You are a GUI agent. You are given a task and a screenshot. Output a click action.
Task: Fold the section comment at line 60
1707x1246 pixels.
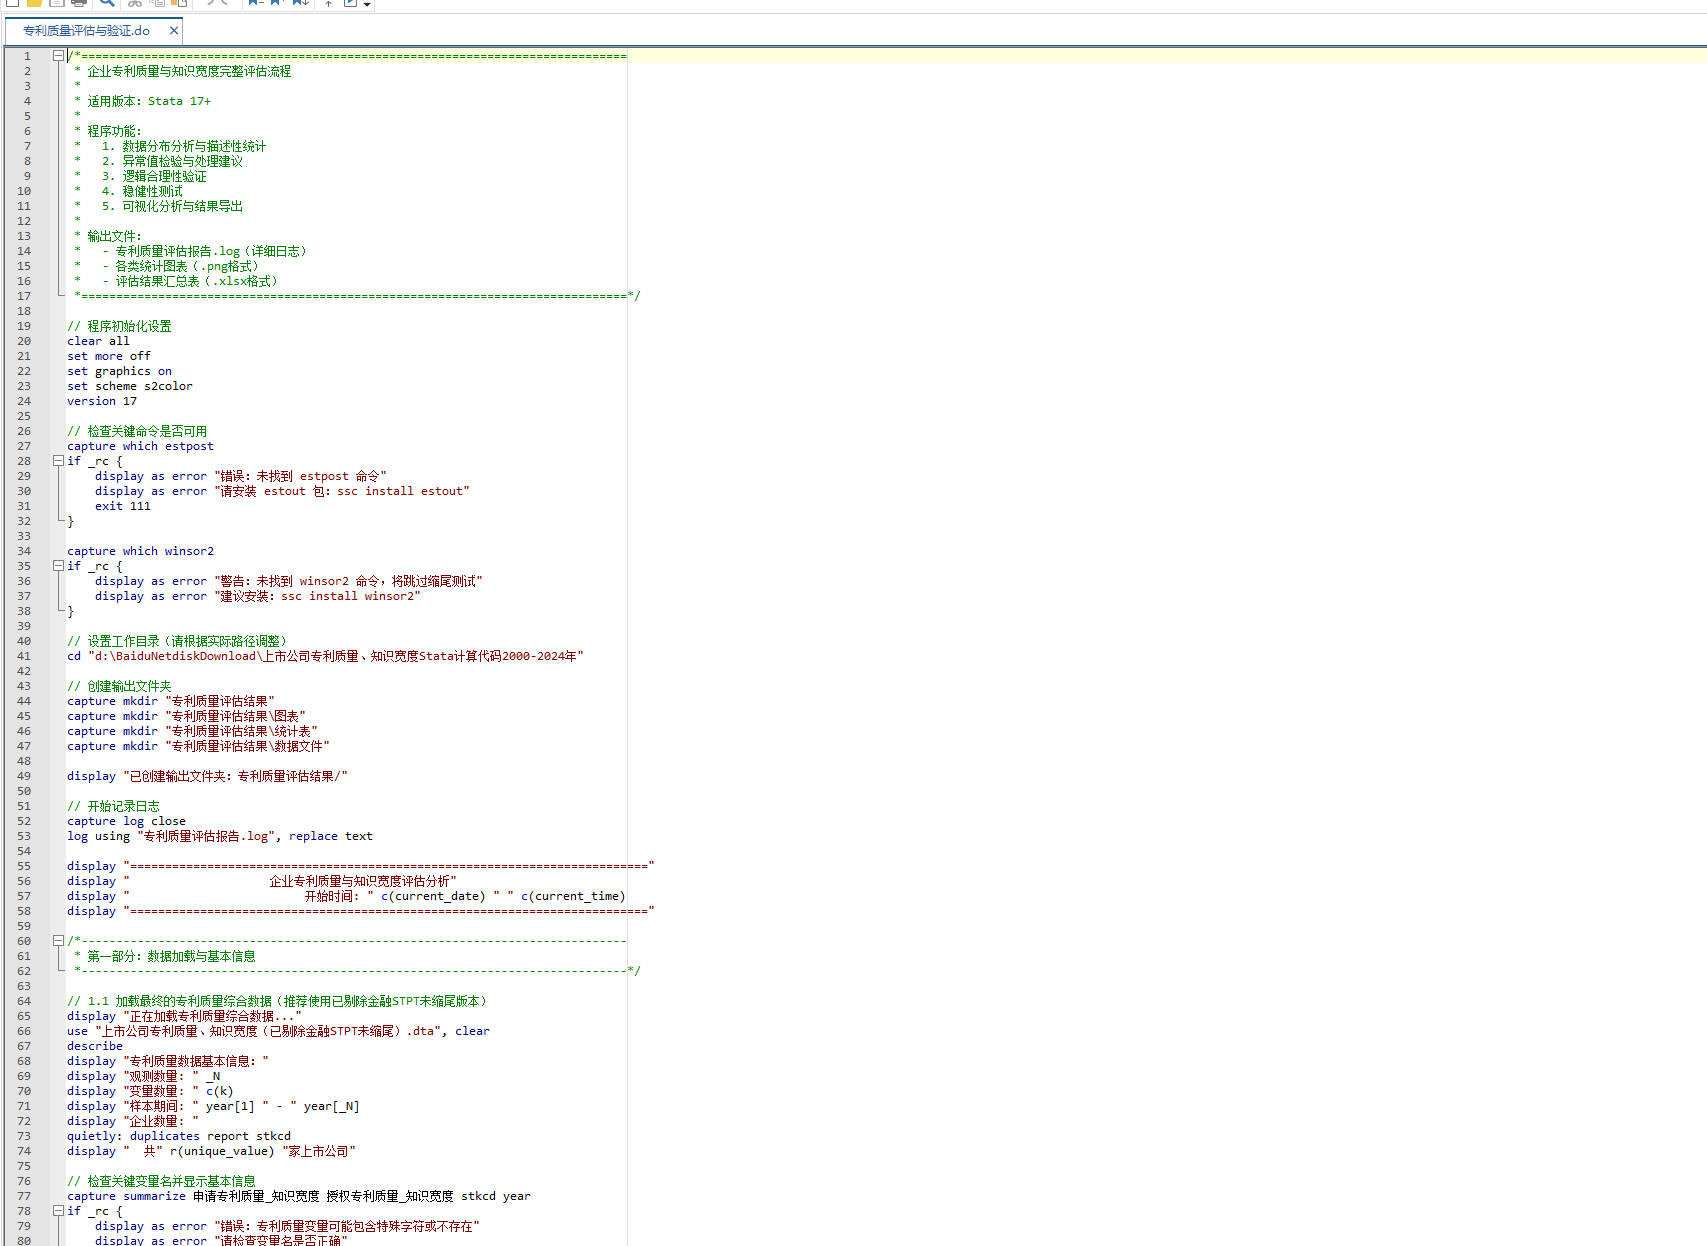pyautogui.click(x=58, y=941)
